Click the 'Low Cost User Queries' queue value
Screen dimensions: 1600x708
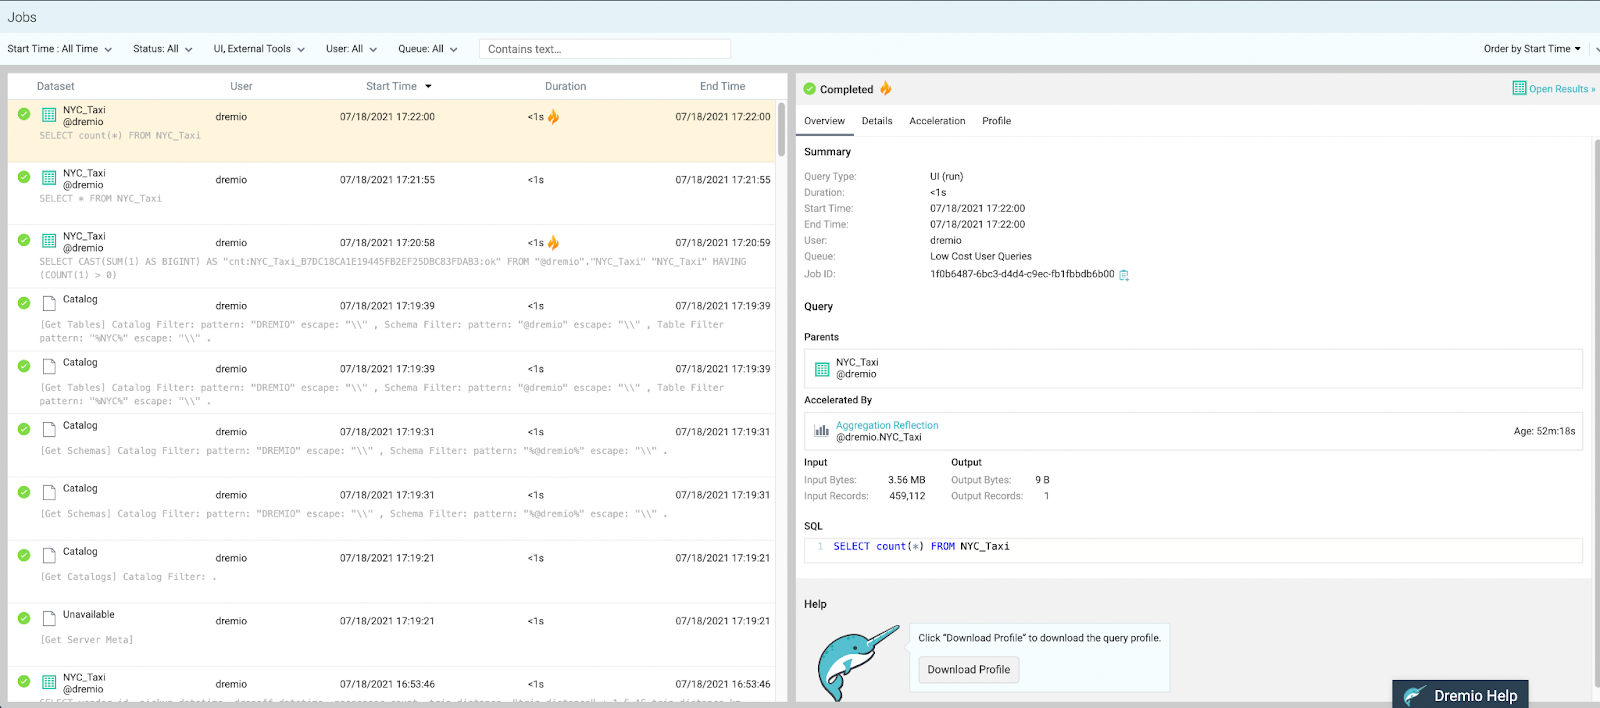981,257
